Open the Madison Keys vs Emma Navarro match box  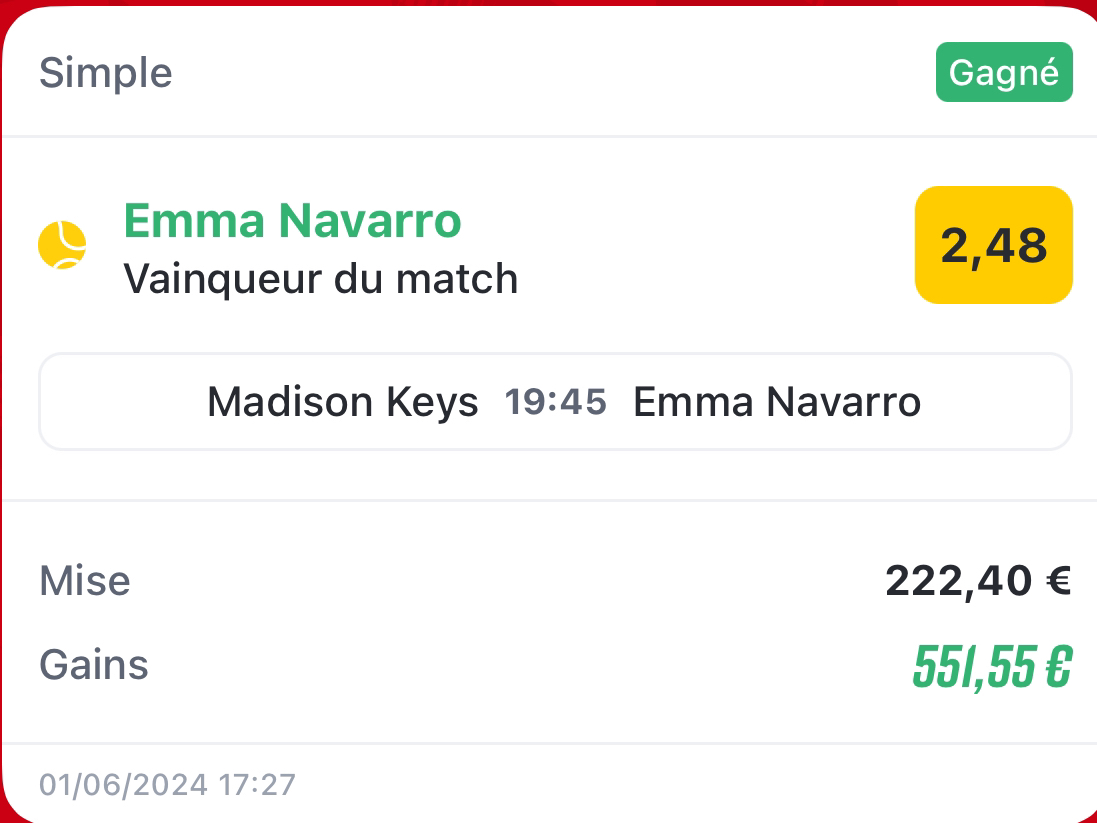coord(555,402)
